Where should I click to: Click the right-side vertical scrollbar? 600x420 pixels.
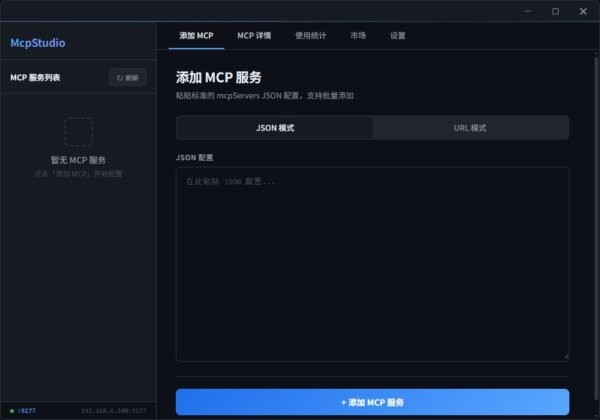tap(596, 229)
